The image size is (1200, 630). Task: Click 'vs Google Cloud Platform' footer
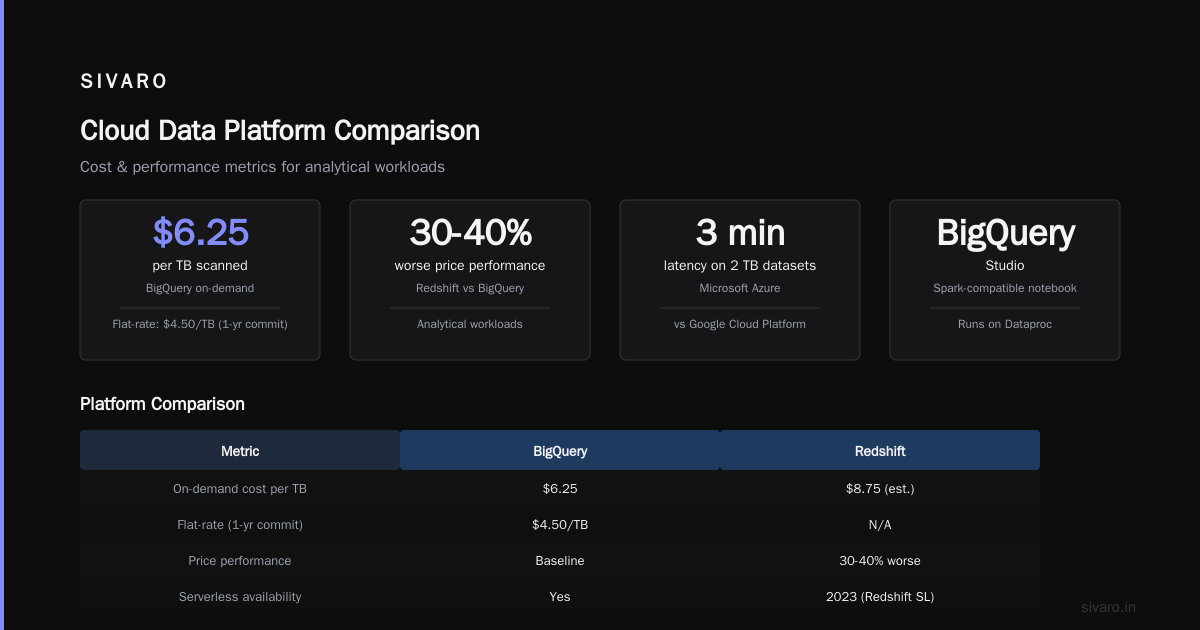point(740,324)
